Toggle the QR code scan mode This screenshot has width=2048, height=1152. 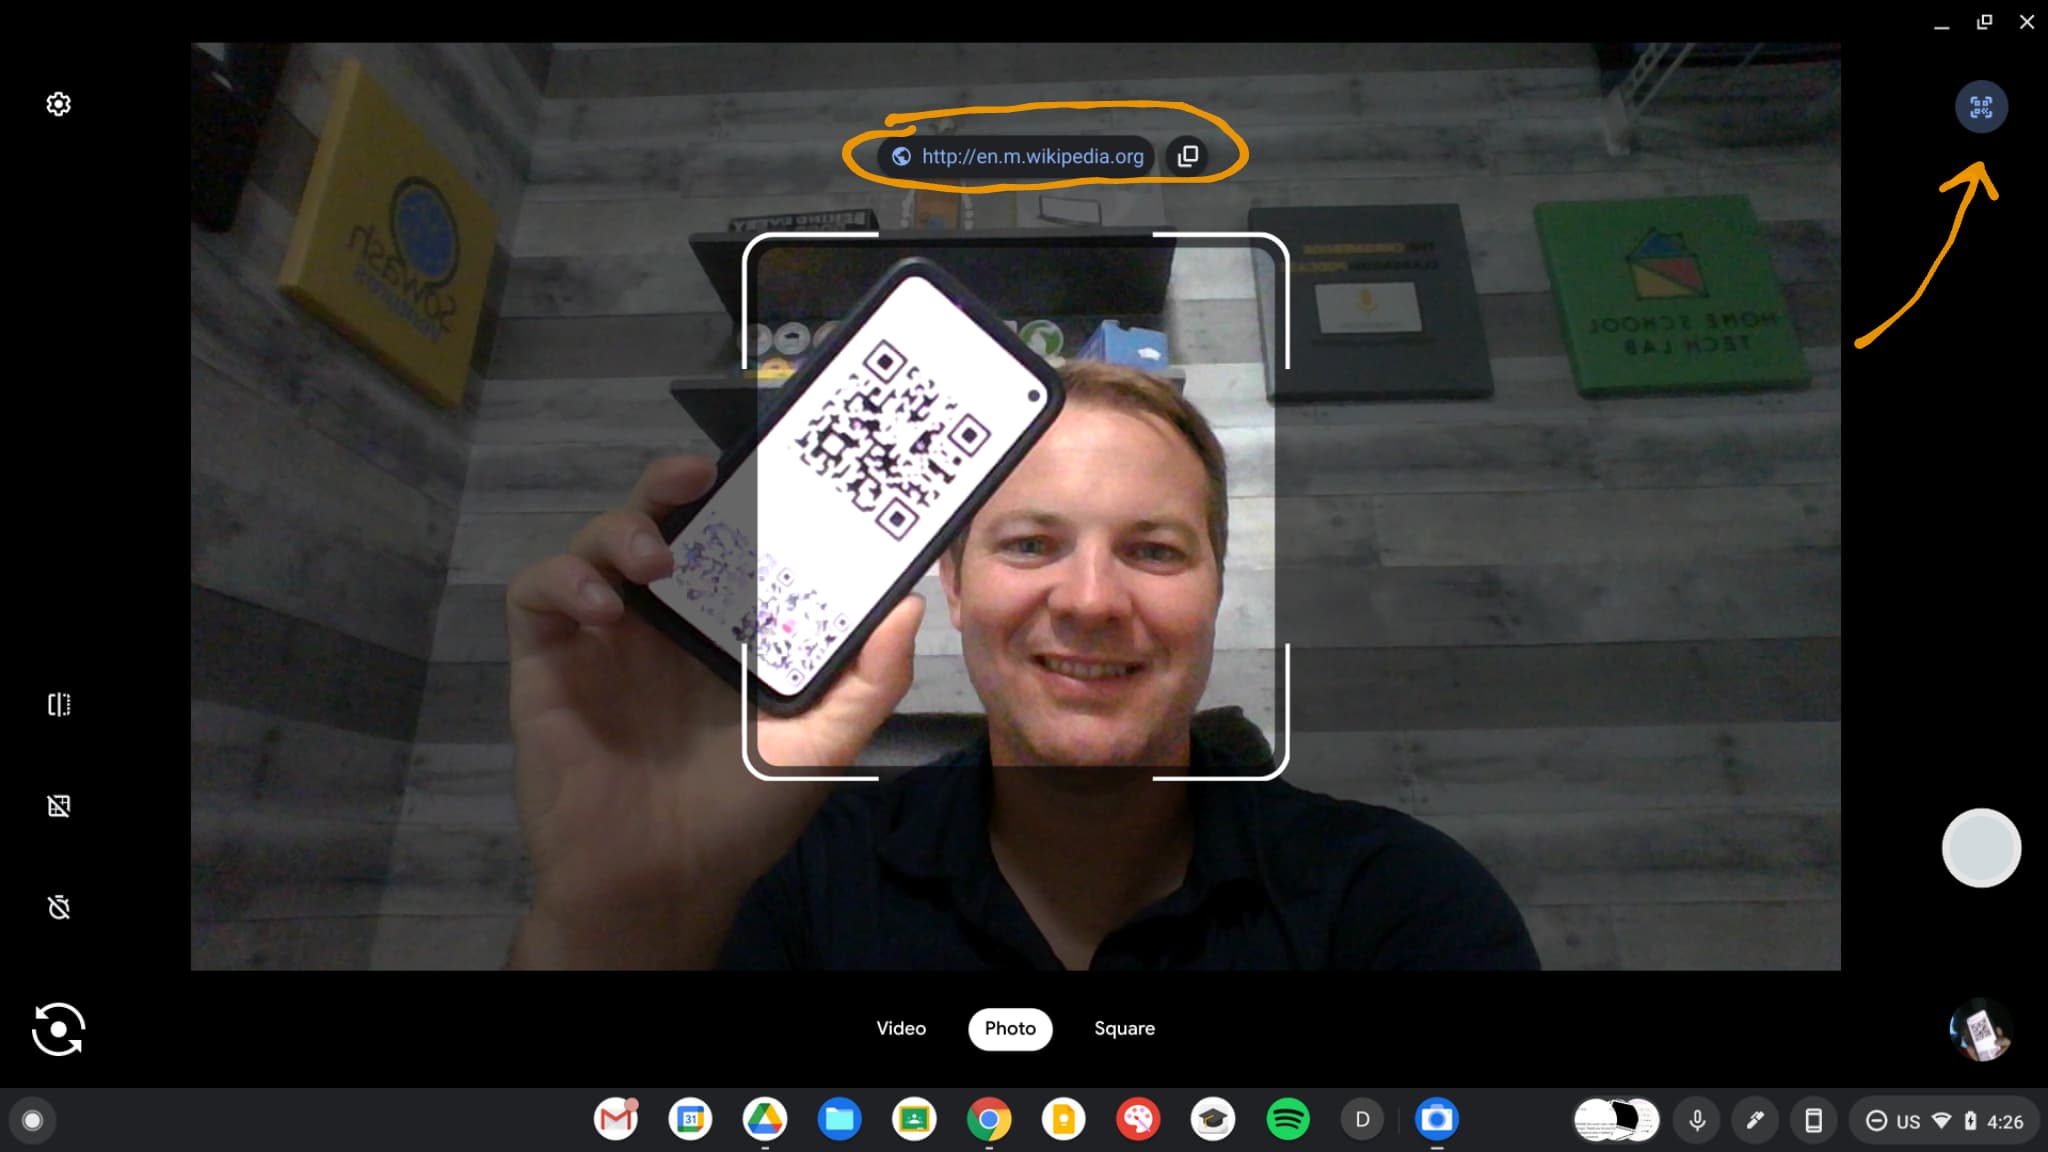tap(1980, 106)
